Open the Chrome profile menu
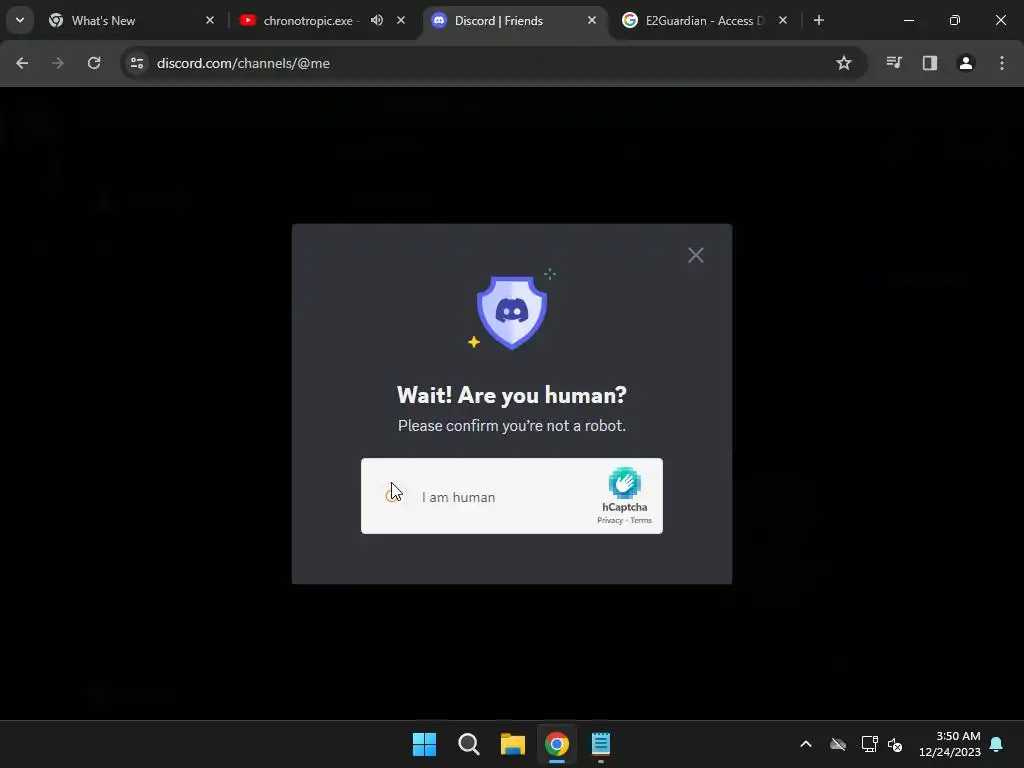Screen dimensions: 1024x768 (965, 63)
